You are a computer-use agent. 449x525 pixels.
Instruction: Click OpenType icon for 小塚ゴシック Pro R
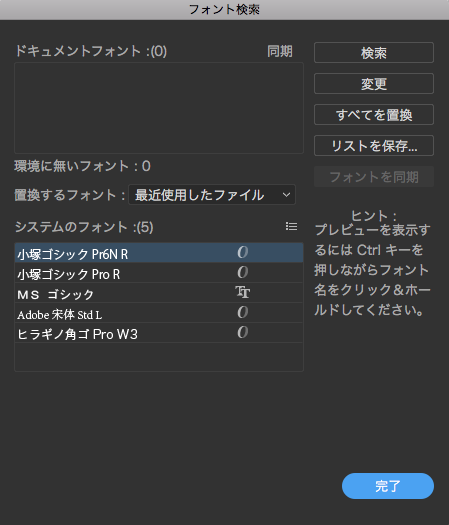243,273
